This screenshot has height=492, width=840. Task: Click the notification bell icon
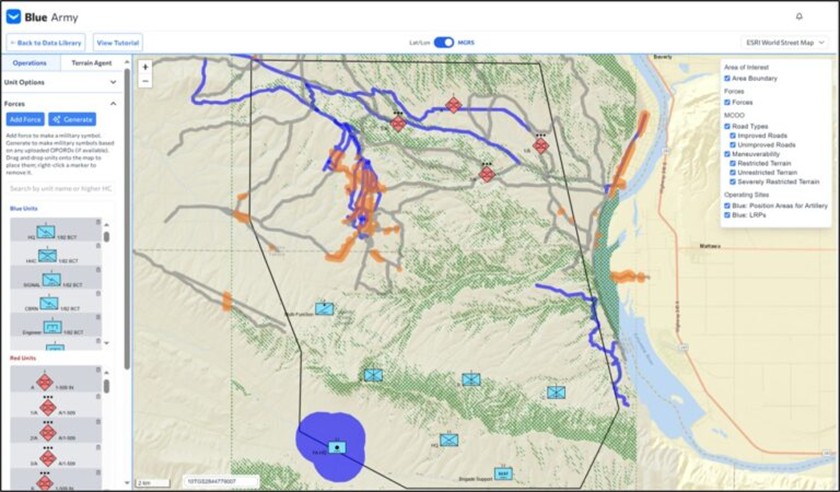[799, 17]
